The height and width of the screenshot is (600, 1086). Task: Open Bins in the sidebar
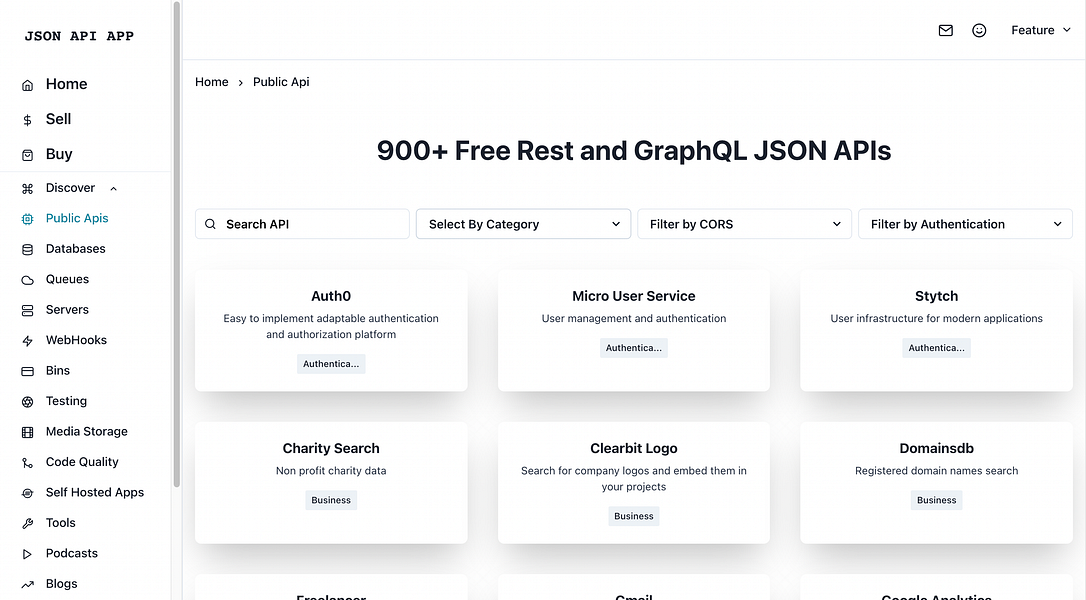(57, 371)
